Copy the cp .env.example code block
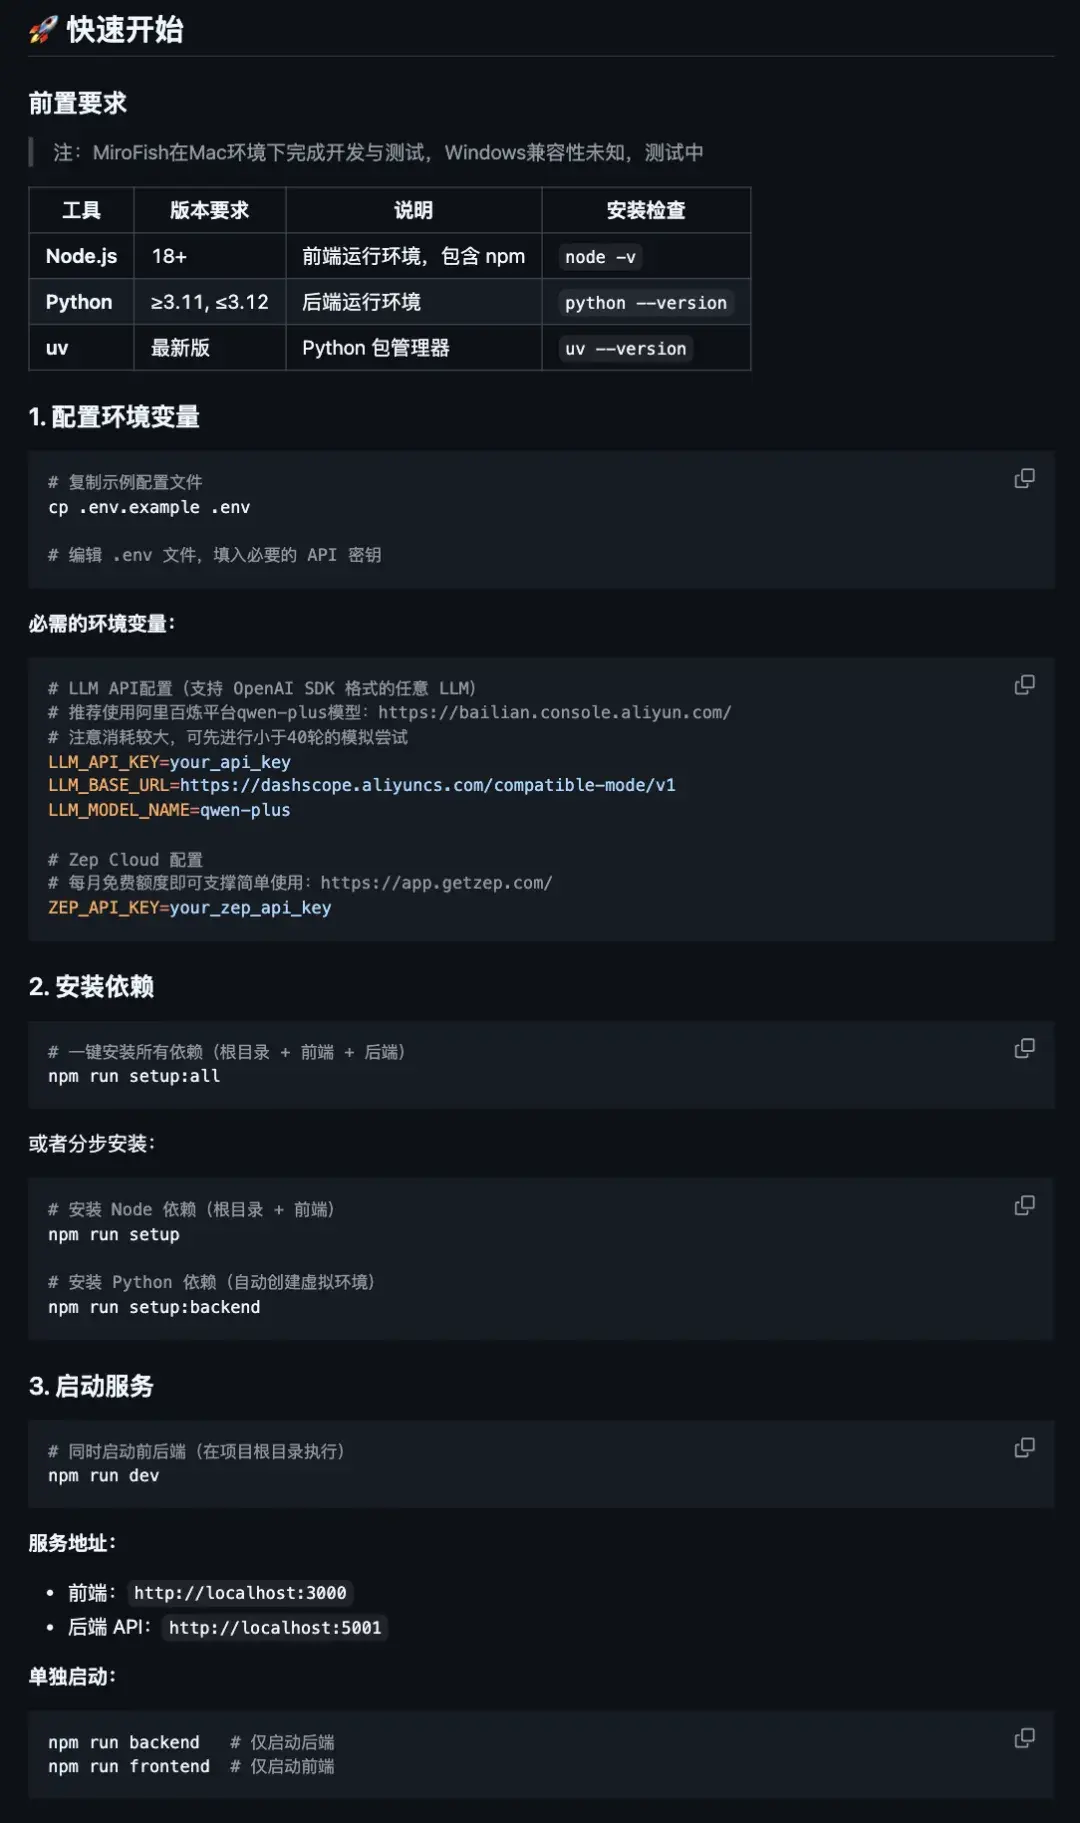Screen dimensions: 1080x1823 point(1023,480)
